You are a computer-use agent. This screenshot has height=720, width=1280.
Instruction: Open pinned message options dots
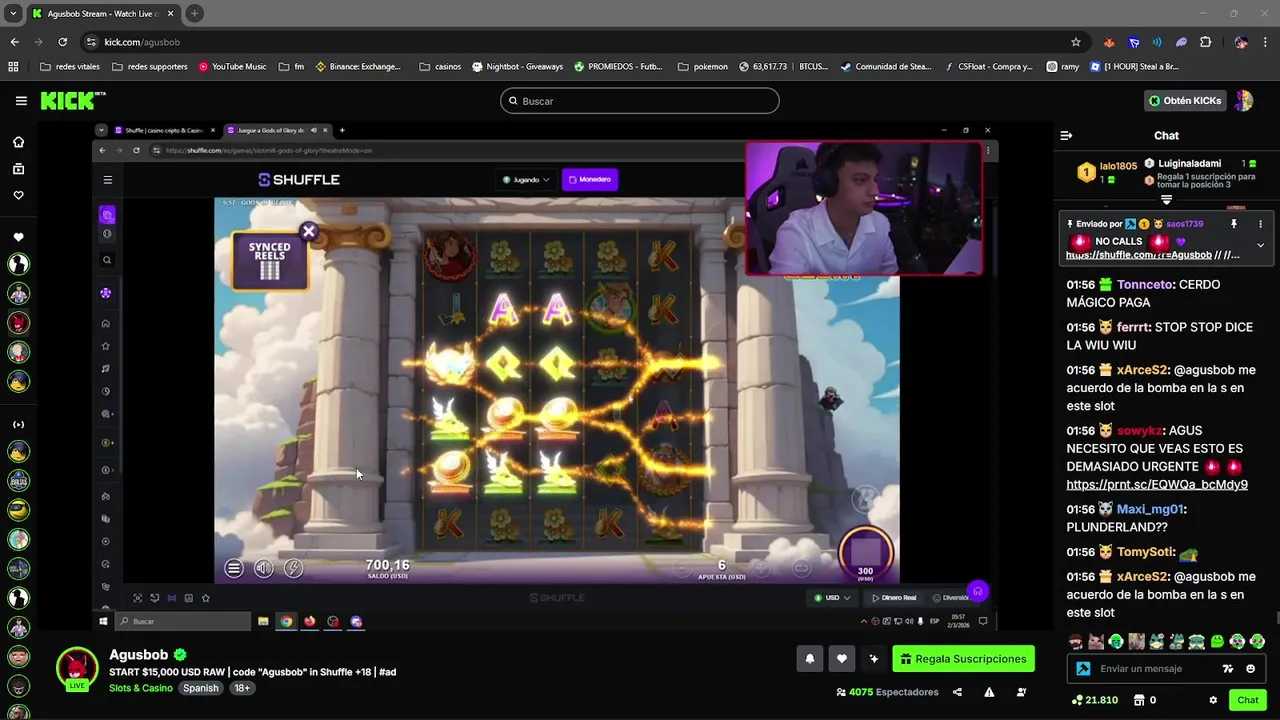[x=1260, y=224]
